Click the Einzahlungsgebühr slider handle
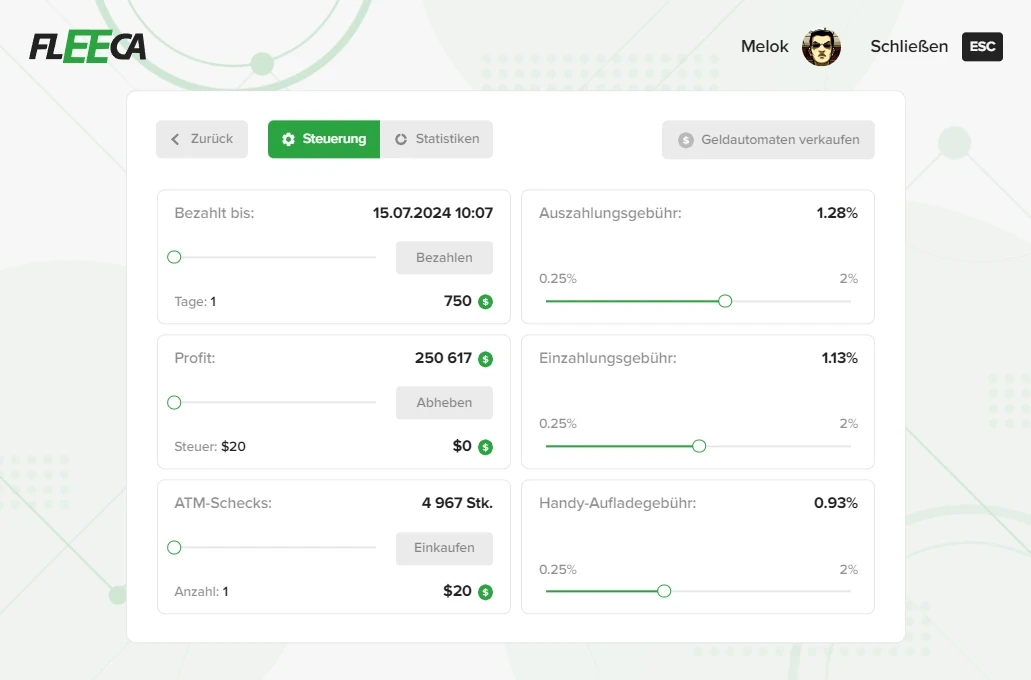The width and height of the screenshot is (1031, 680). point(699,446)
